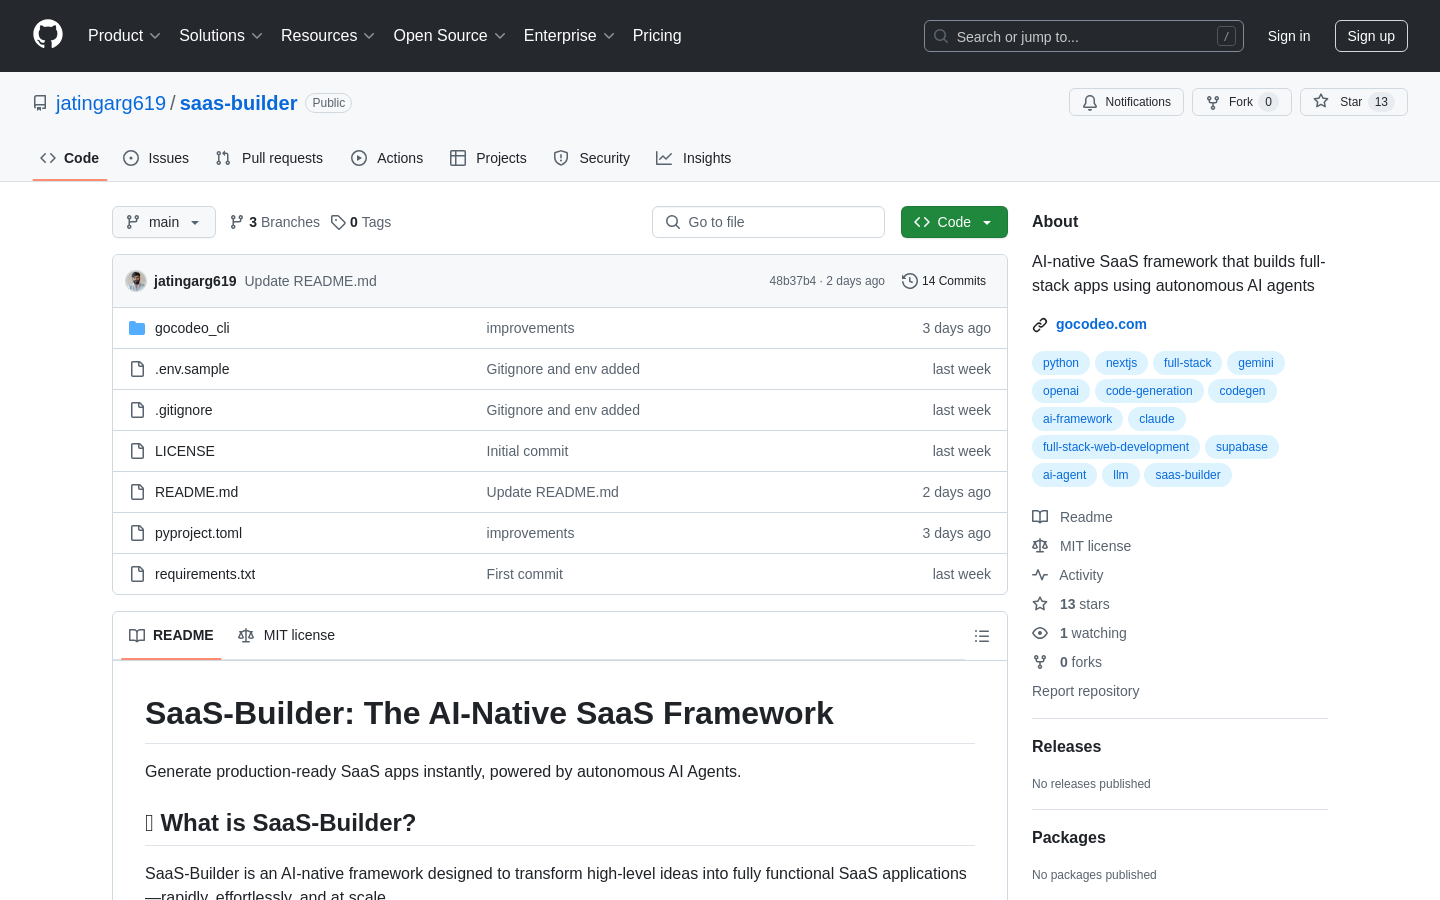Click the notifications bell button
1440x900 pixels.
[x=1126, y=102]
